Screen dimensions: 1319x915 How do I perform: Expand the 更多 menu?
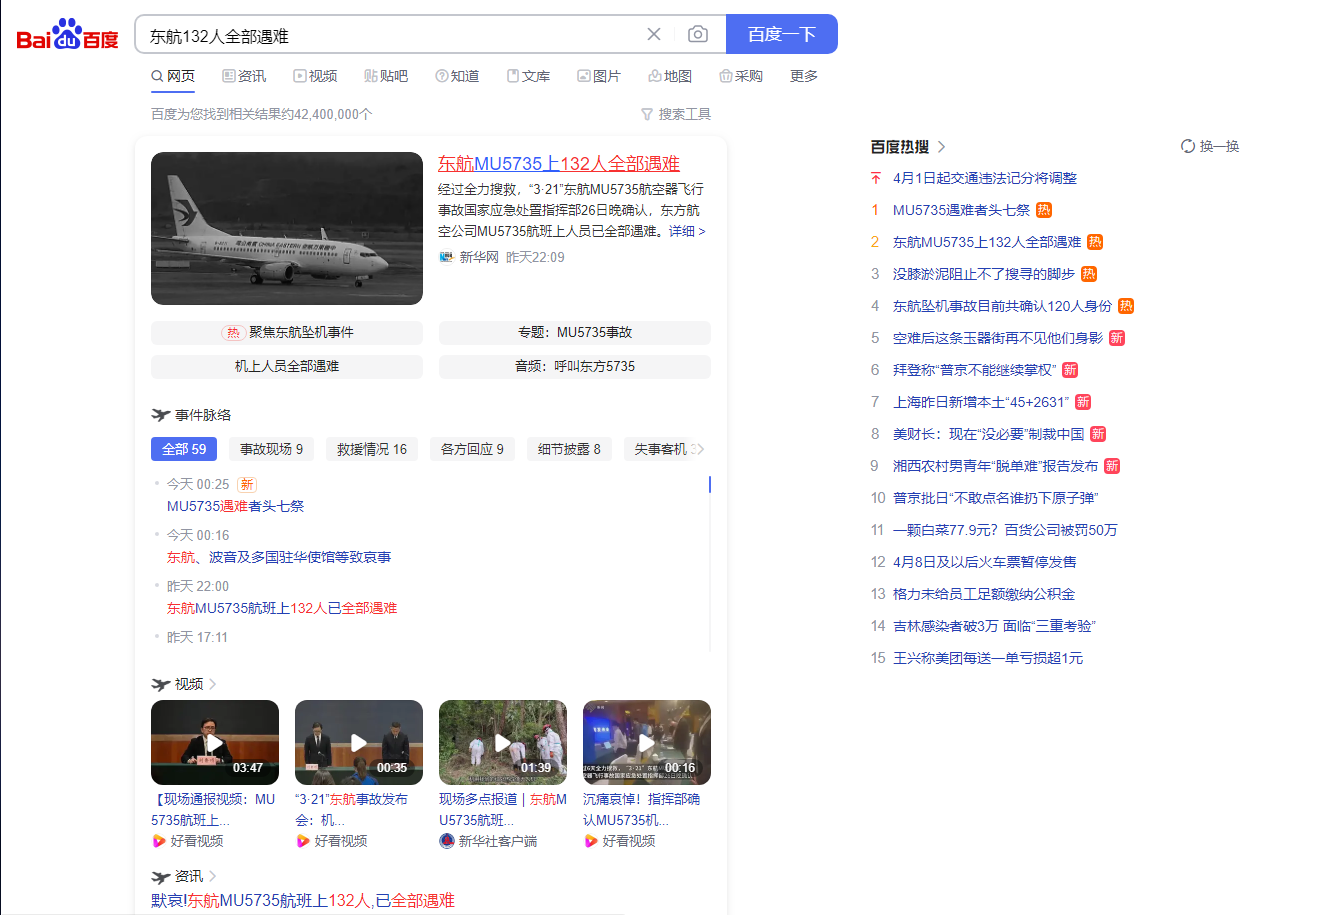pos(804,76)
